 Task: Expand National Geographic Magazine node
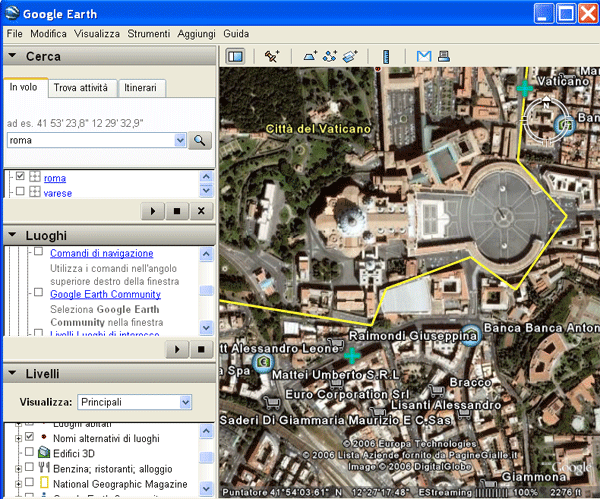[x=18, y=484]
